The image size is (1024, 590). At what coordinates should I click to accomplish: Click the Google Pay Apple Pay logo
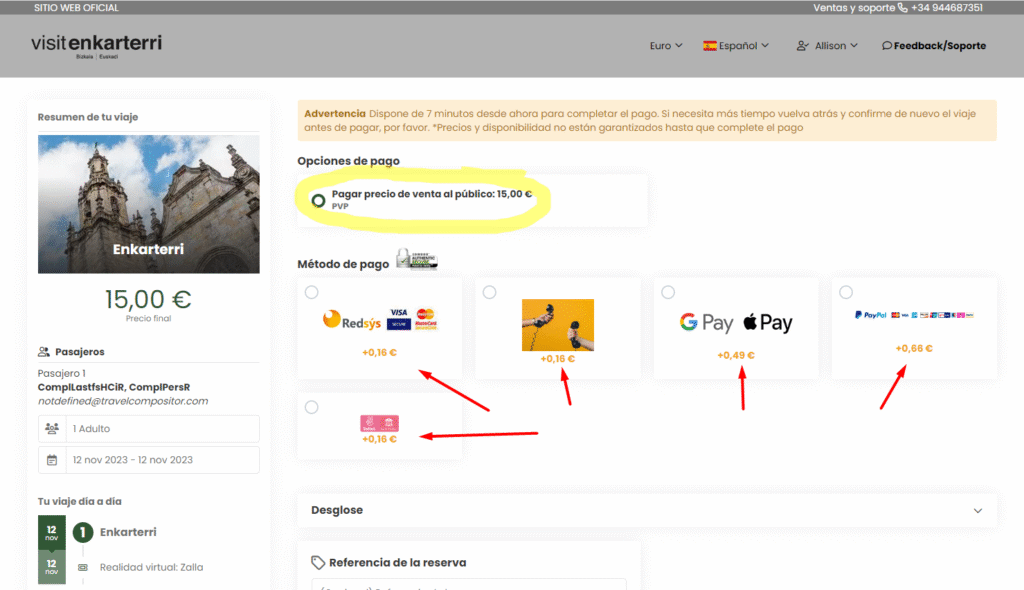coord(735,322)
